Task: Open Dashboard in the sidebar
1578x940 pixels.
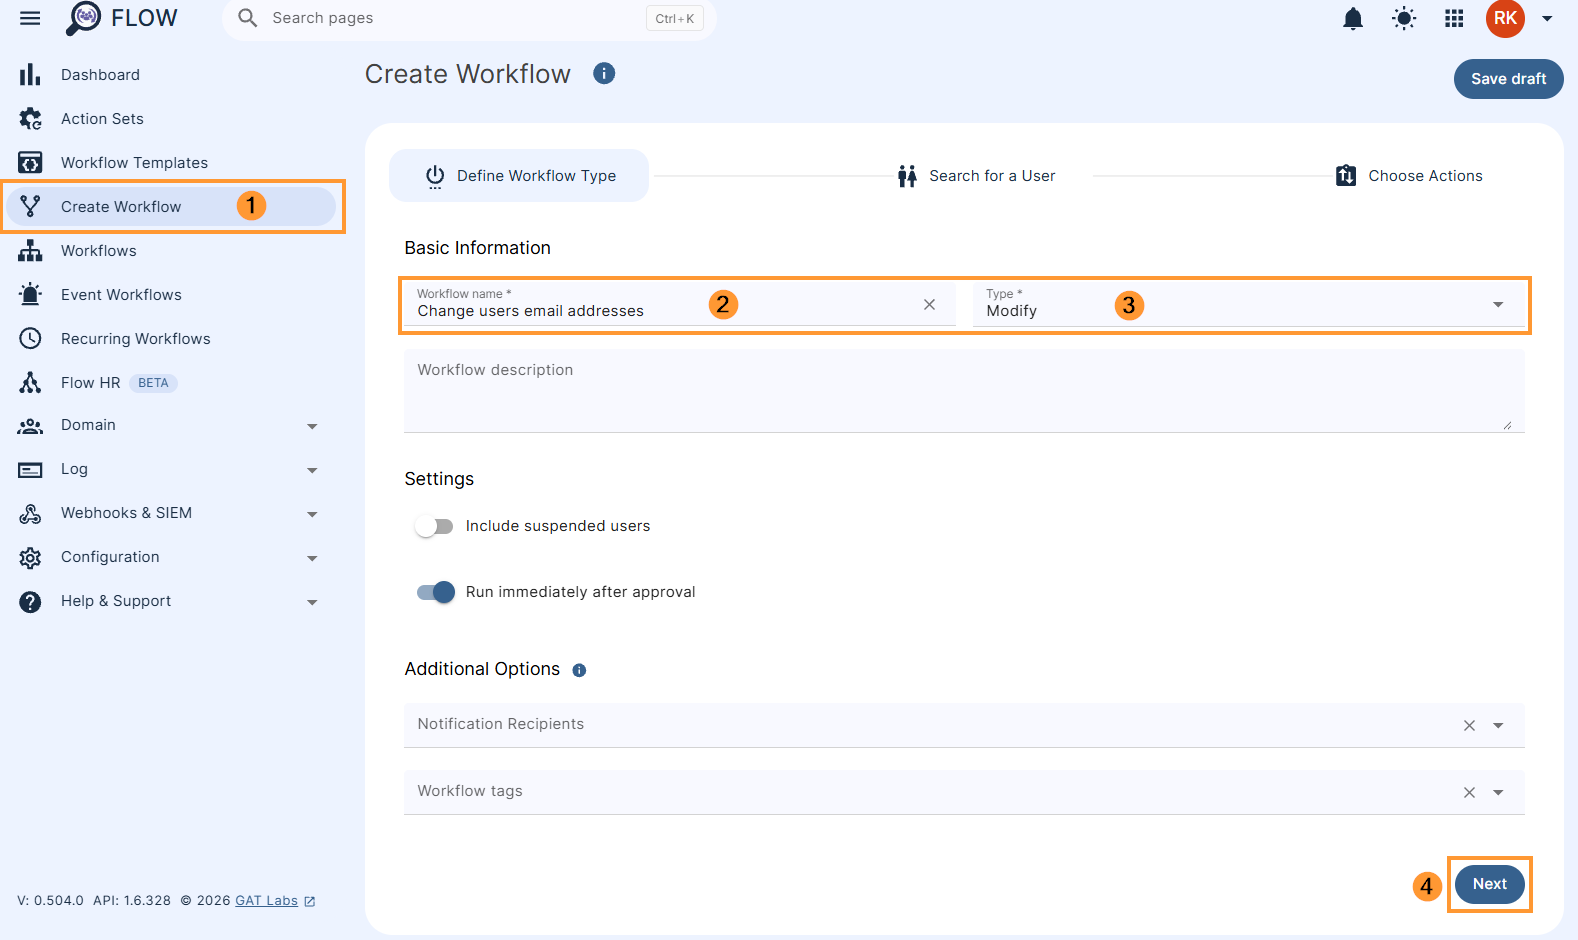Action: 171,75
